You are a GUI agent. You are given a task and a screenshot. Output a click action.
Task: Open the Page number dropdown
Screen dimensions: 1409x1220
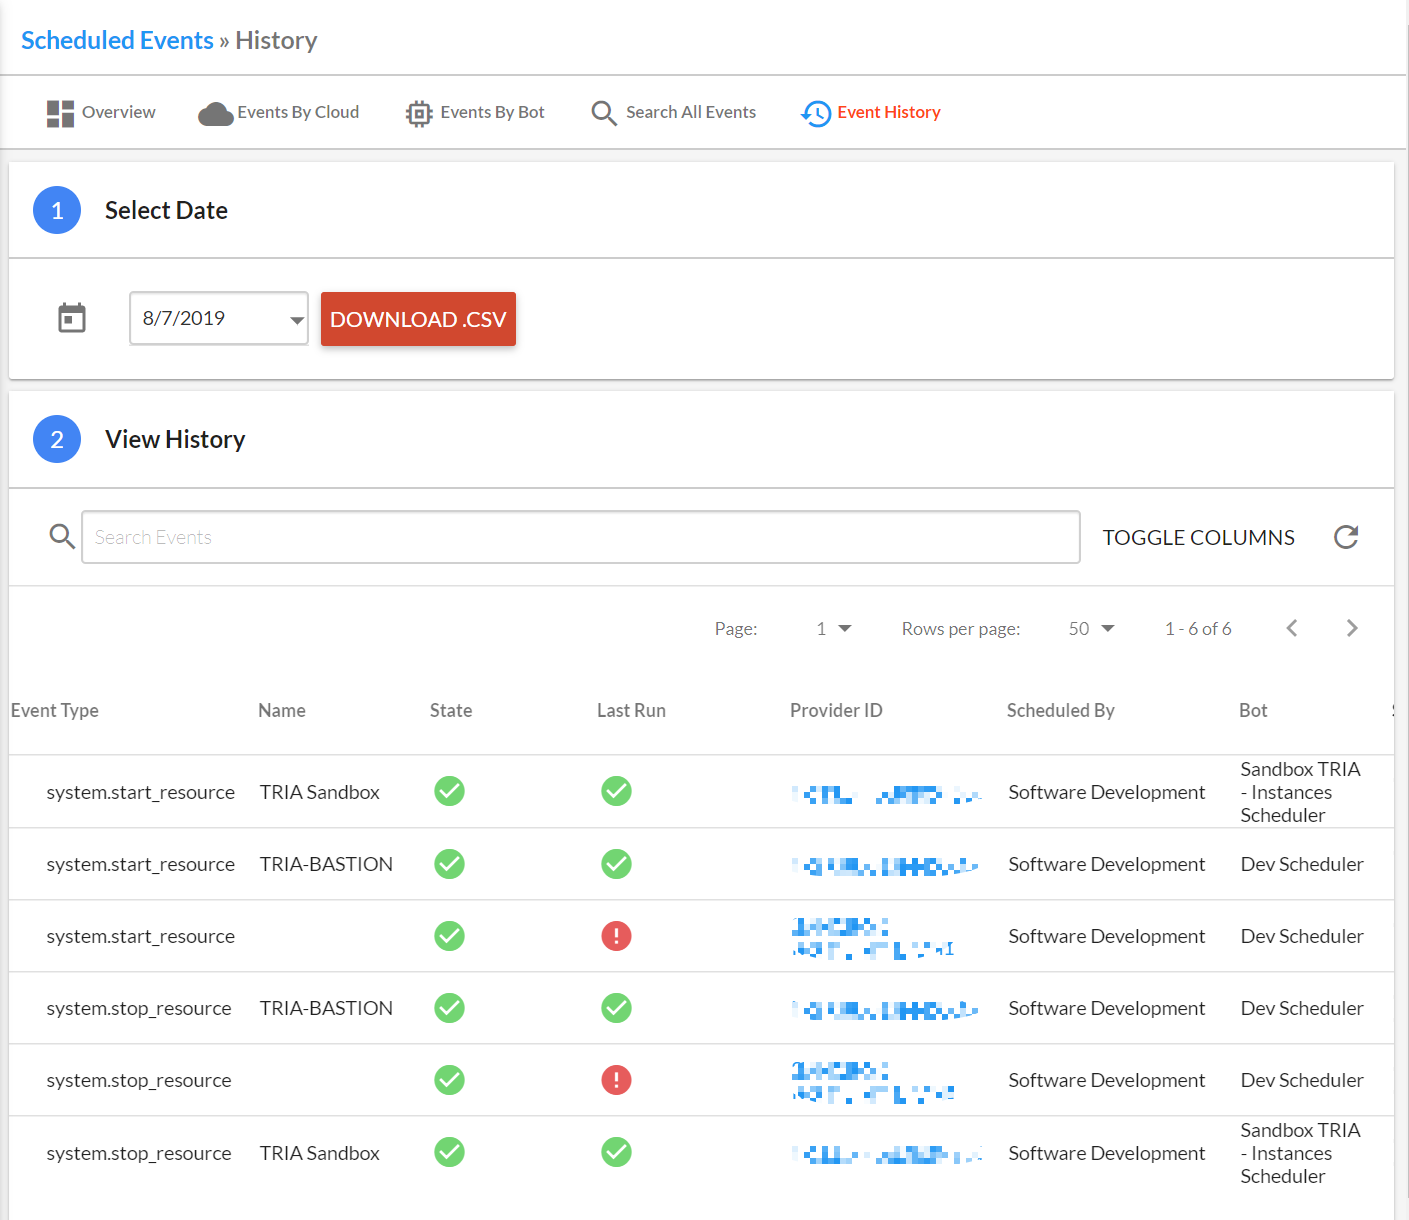[x=833, y=628]
